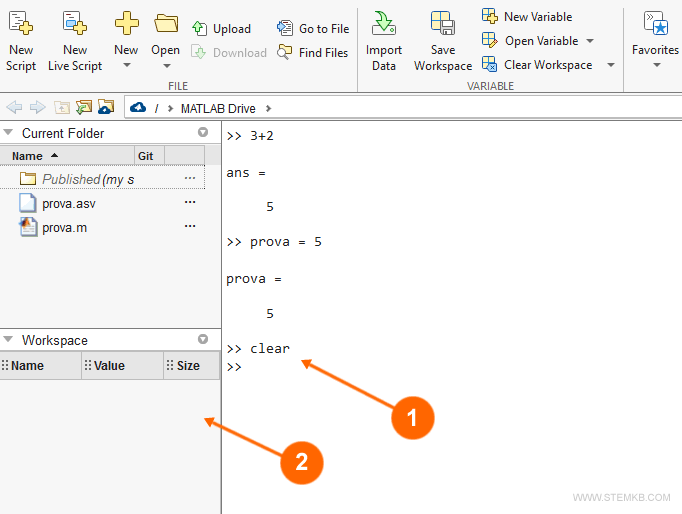The image size is (682, 514).
Task: Expand the Clear Workspace dropdown arrow
Action: coord(610,65)
